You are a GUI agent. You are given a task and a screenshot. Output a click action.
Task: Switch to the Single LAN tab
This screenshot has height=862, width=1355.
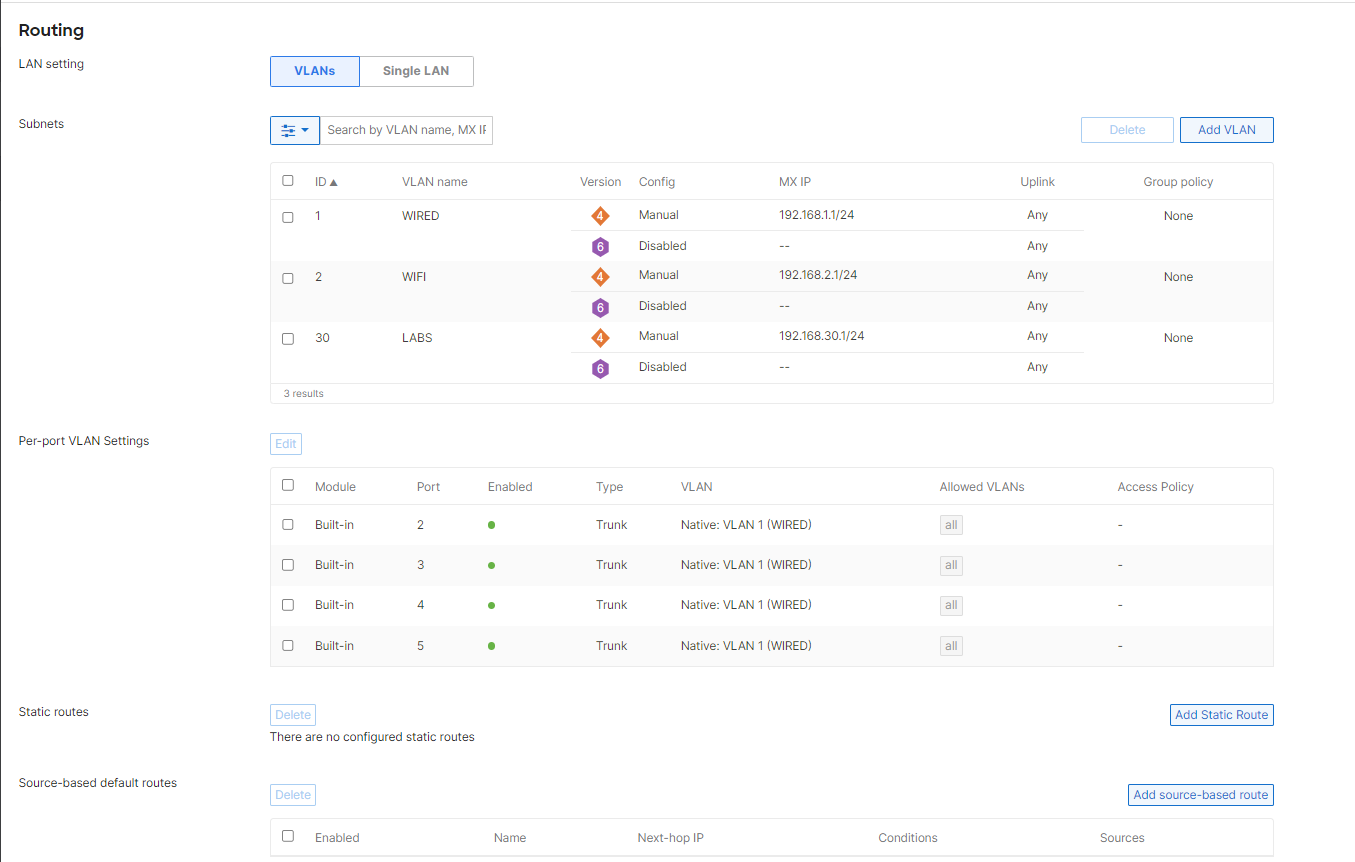tap(416, 71)
